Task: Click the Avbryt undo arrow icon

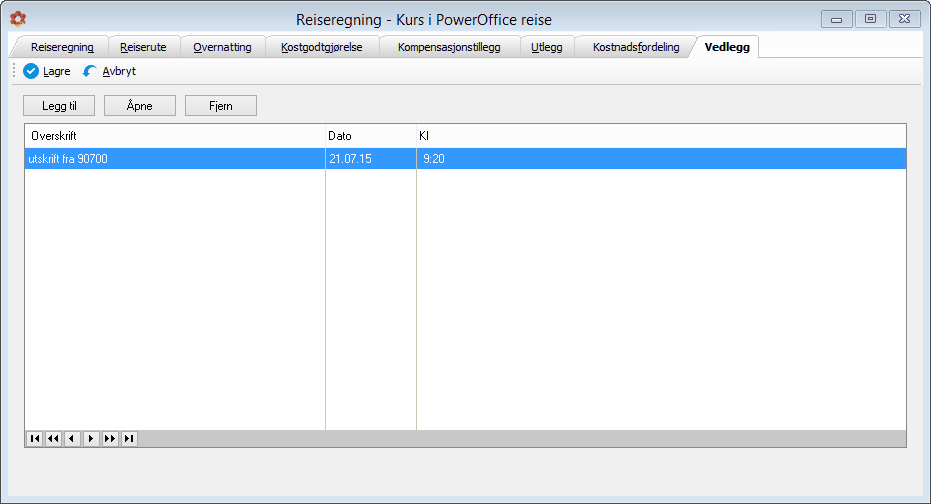Action: (90, 71)
